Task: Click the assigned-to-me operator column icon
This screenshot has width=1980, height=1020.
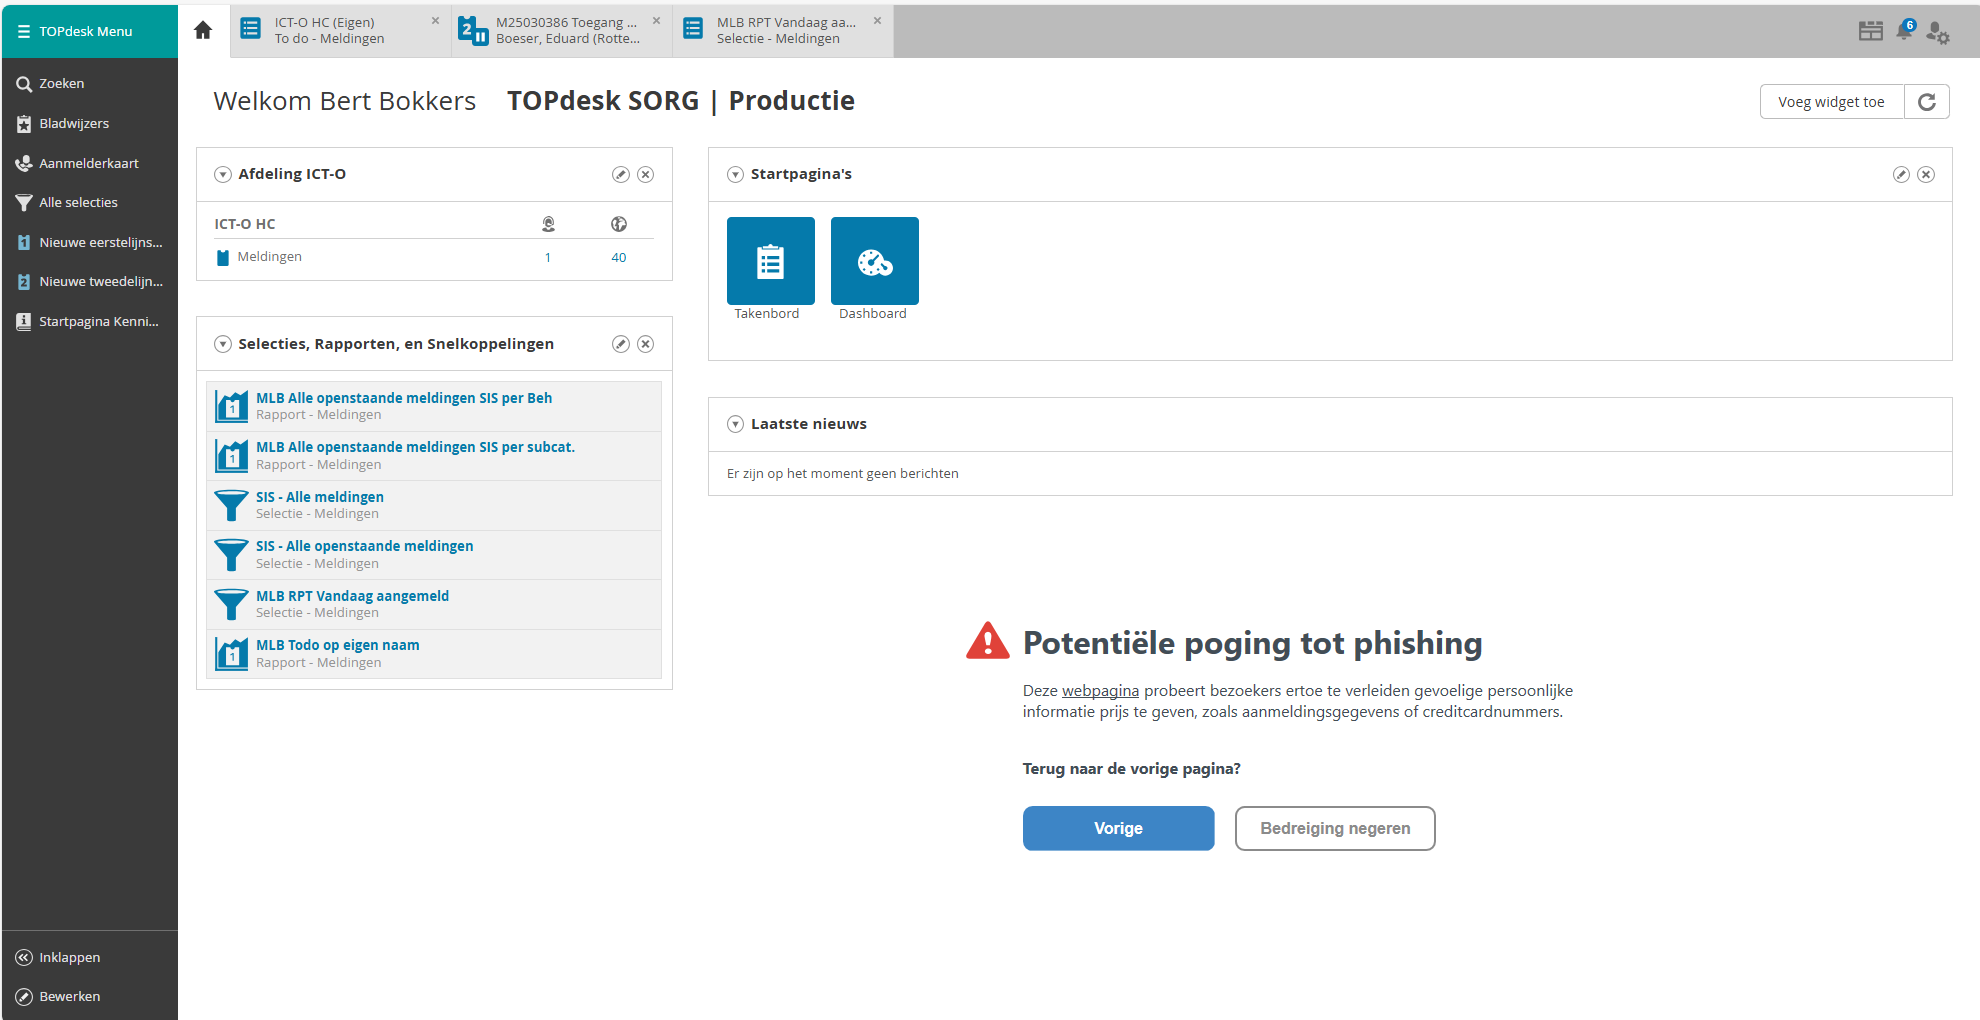Action: (x=548, y=224)
